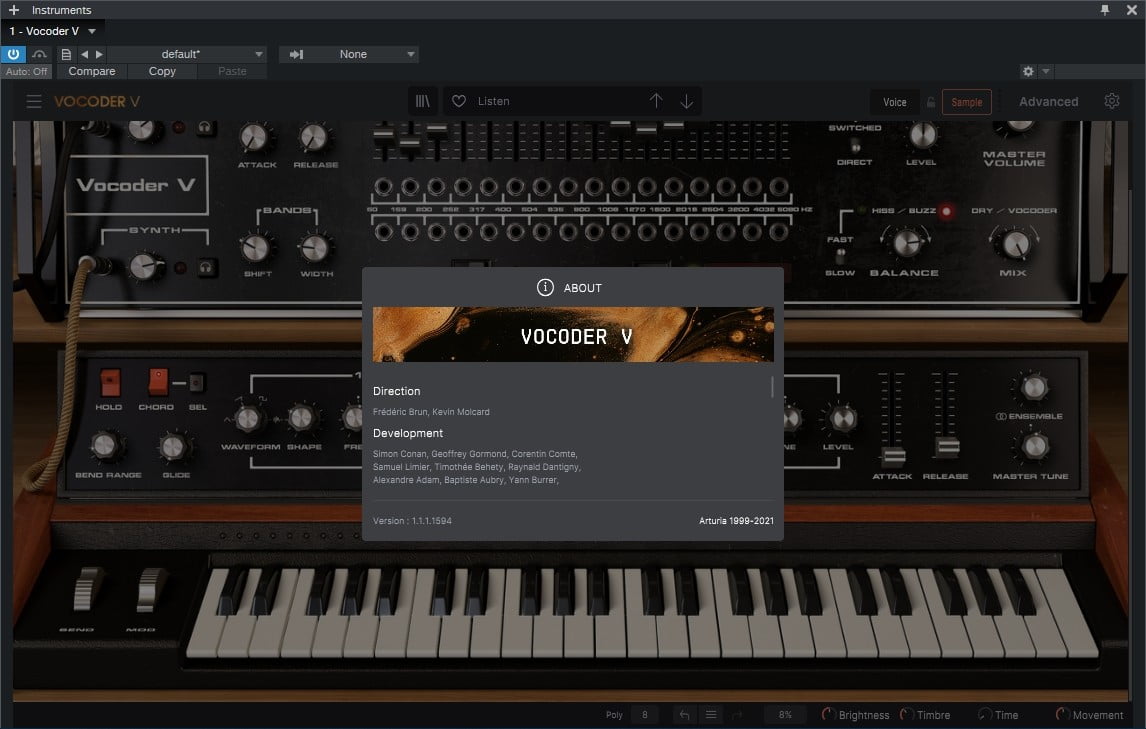Click the Bands WIDTH knob
Viewport: 1146px width, 729px height.
[x=315, y=248]
